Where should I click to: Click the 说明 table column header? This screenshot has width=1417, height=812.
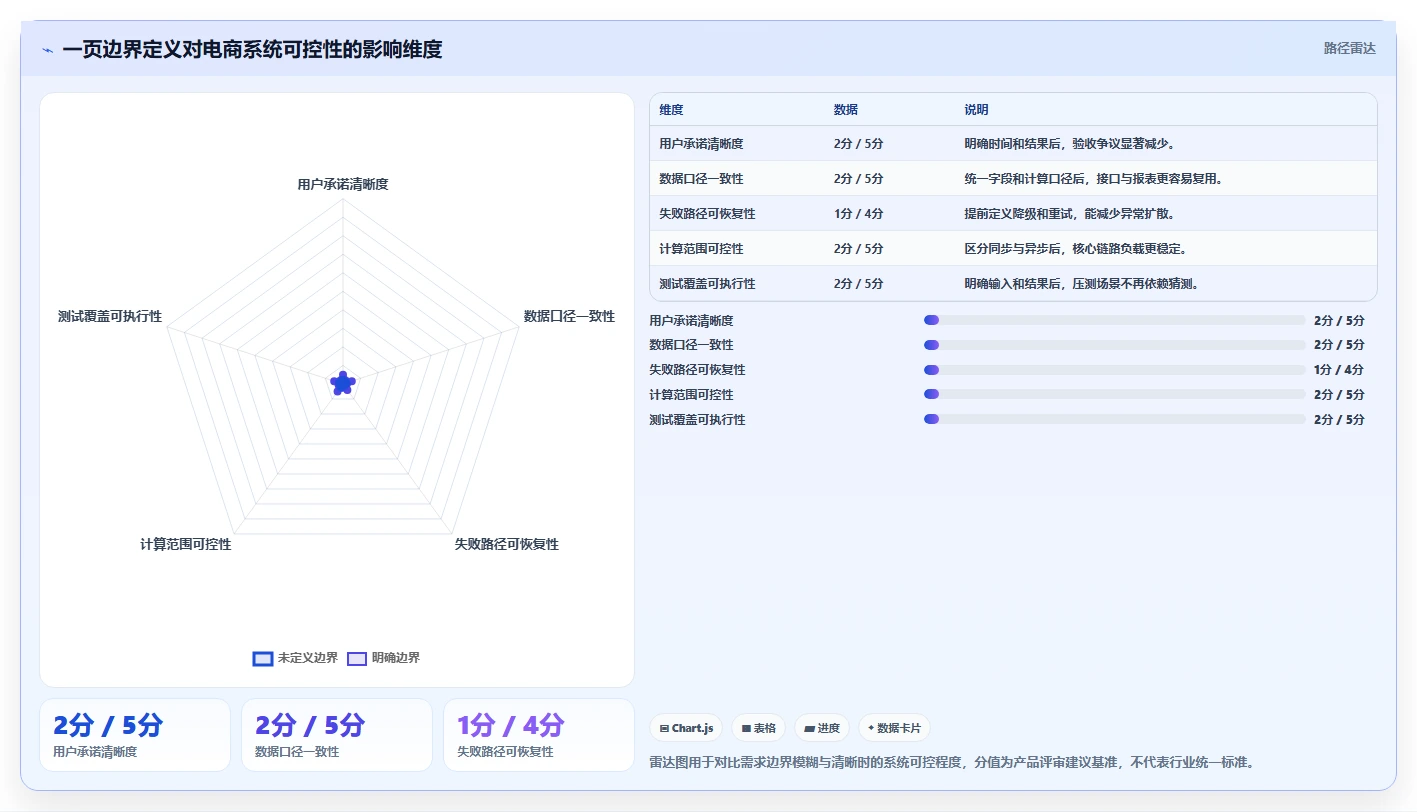point(976,110)
